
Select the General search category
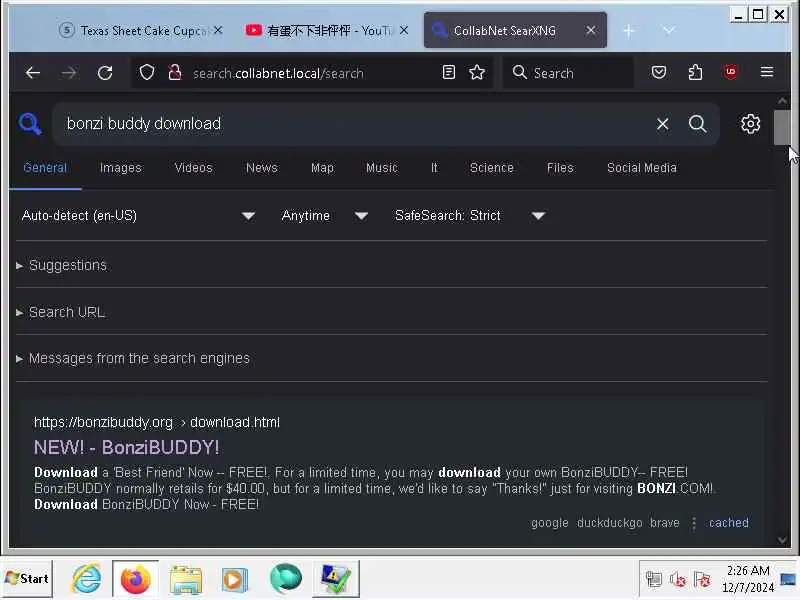click(45, 168)
